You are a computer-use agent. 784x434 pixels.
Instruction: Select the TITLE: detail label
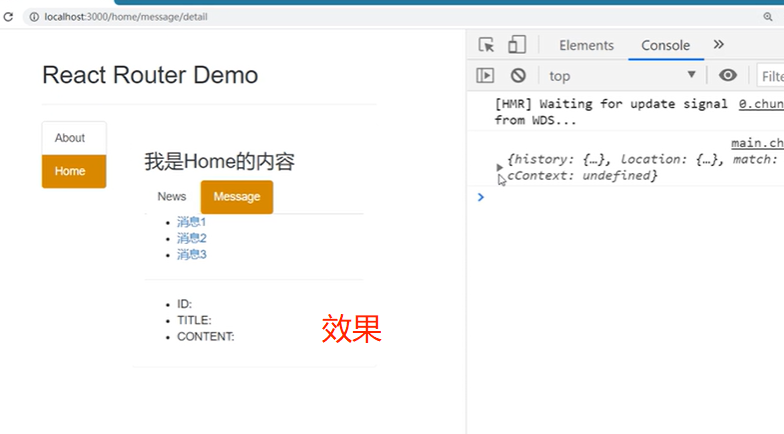click(x=194, y=320)
